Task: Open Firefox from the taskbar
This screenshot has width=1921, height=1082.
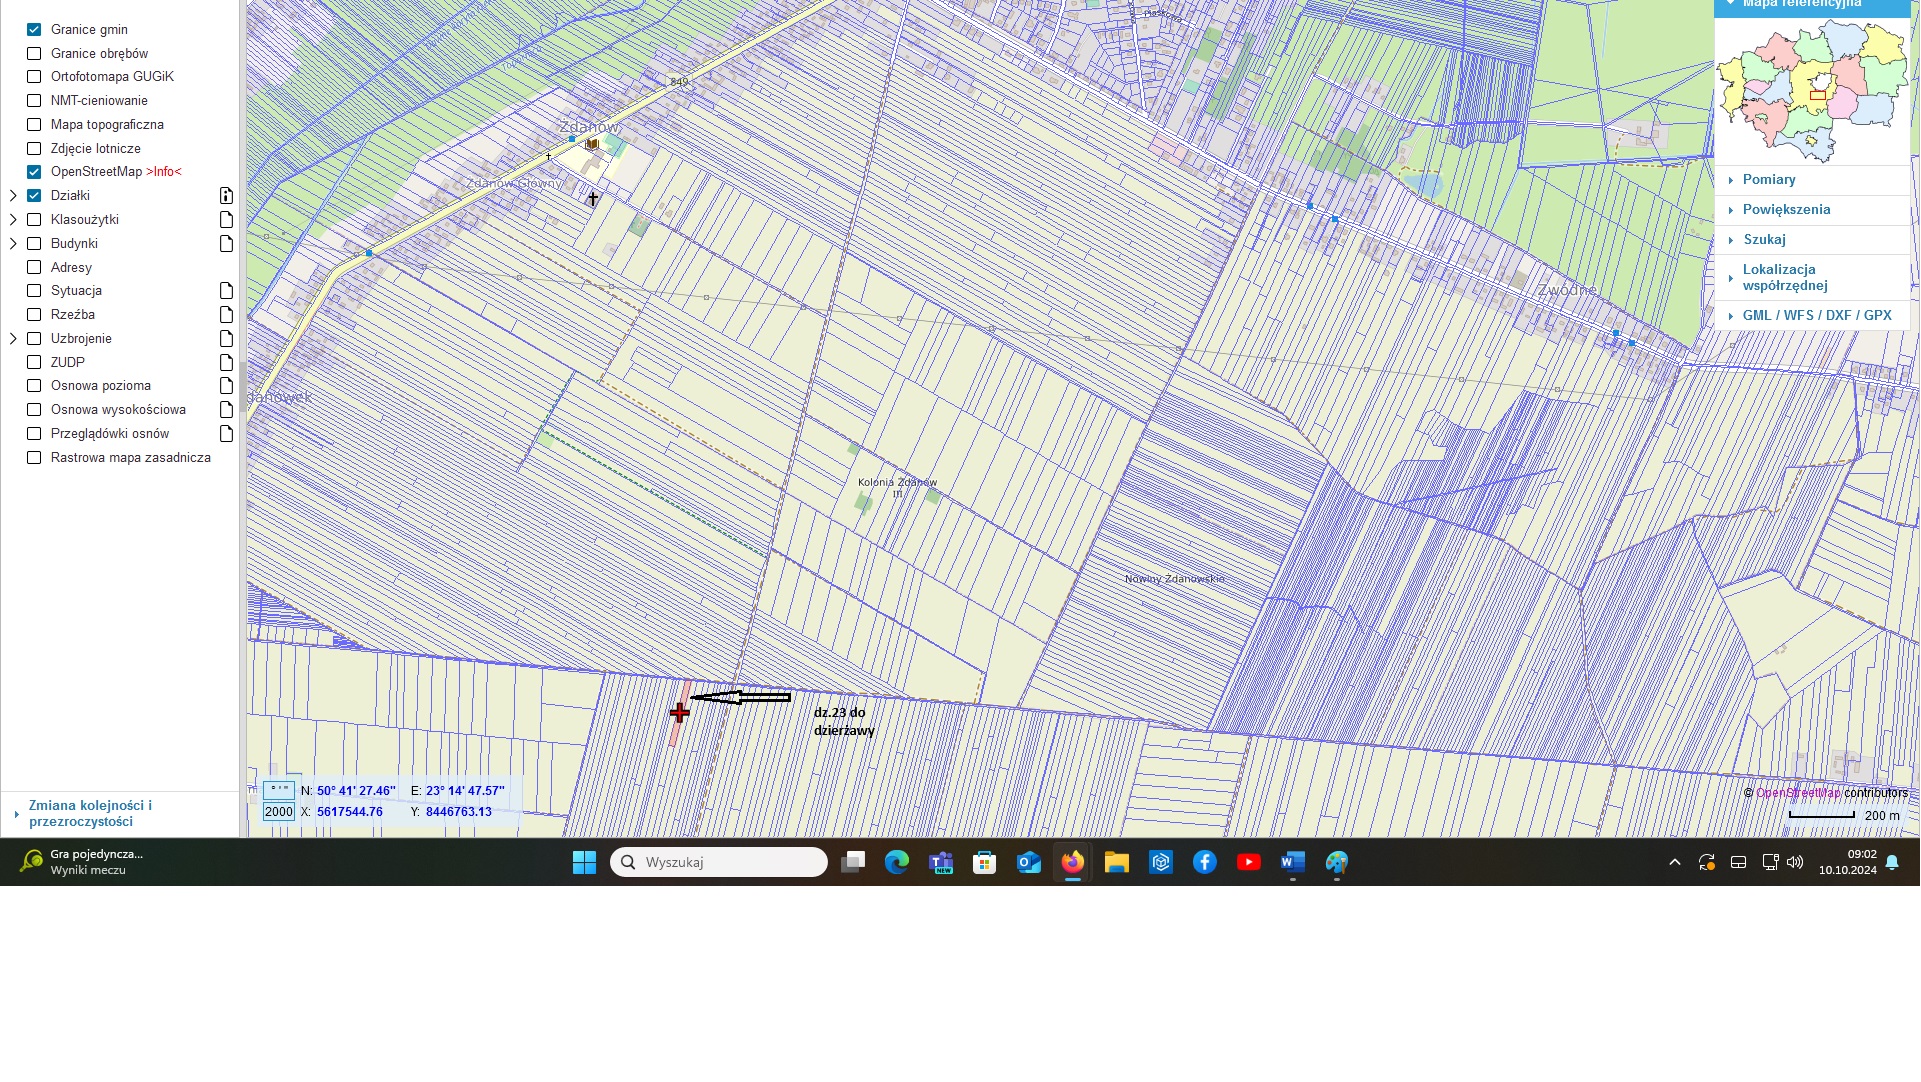Action: pos(1072,862)
